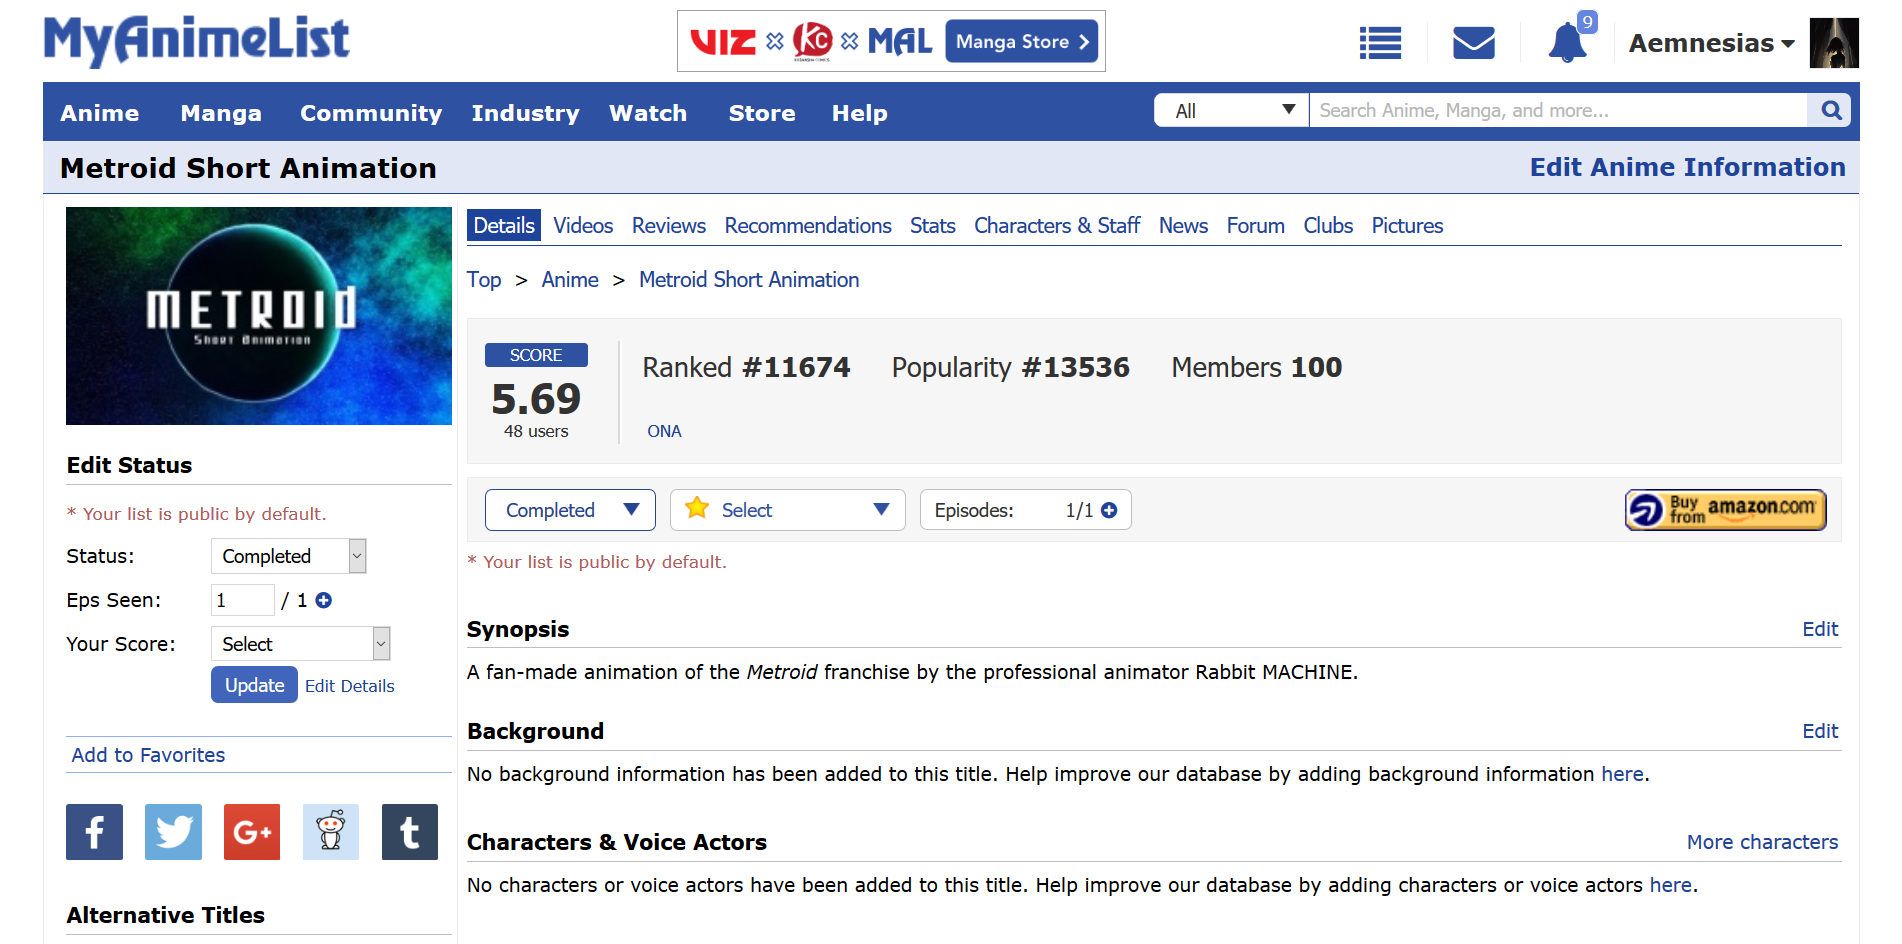
Task: Share on Facebook icon
Action: (x=94, y=832)
